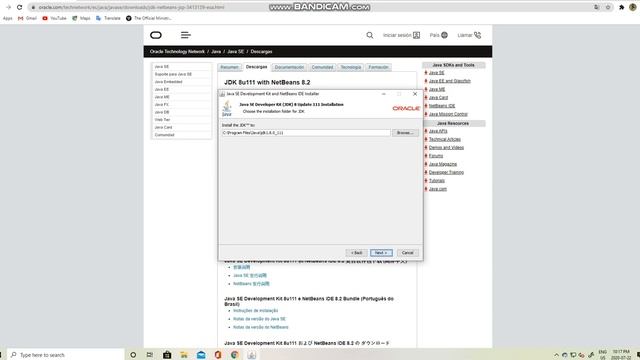The width and height of the screenshot is (640, 360).
Task: Open Maps bookmark
Action: tap(81, 18)
